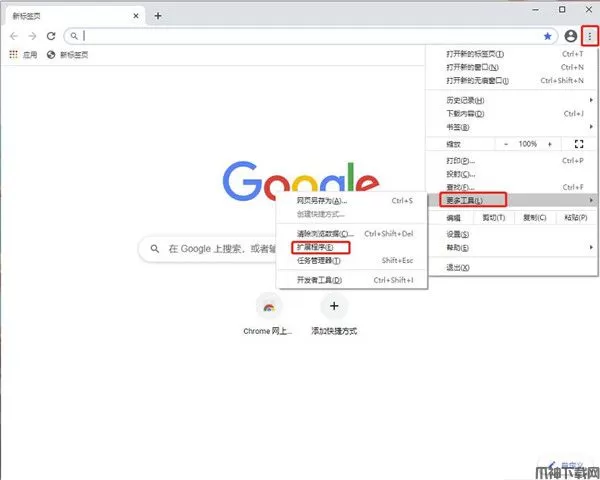Select the 新标签页 tab
Viewport: 600px width, 480px height.
click(73, 16)
